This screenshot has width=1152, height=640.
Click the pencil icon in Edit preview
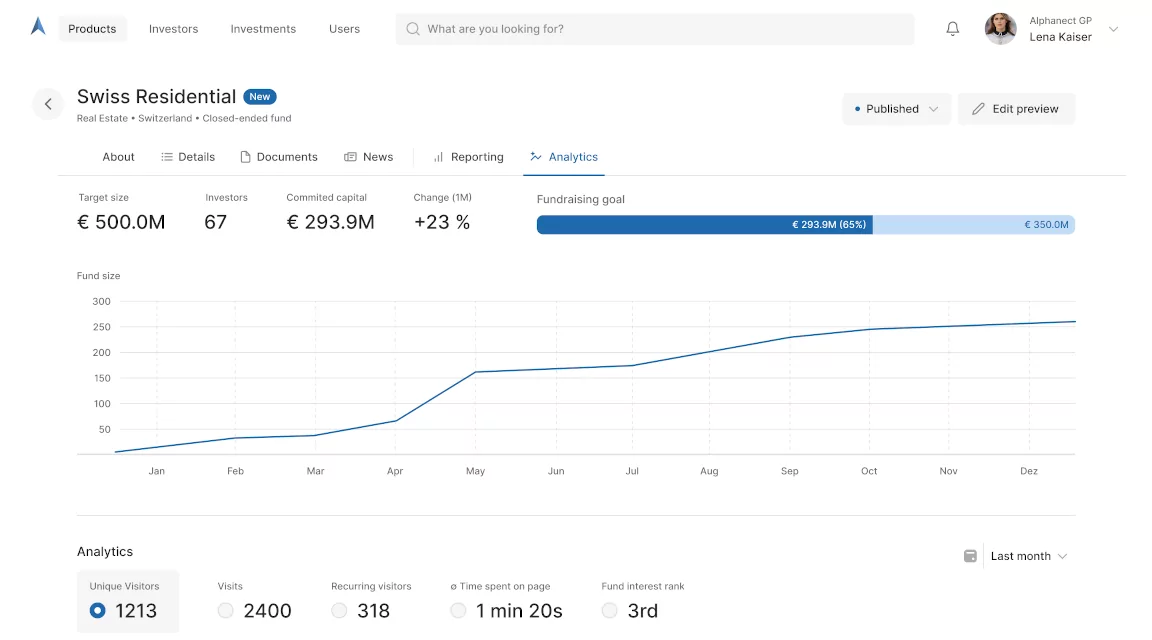(x=978, y=109)
